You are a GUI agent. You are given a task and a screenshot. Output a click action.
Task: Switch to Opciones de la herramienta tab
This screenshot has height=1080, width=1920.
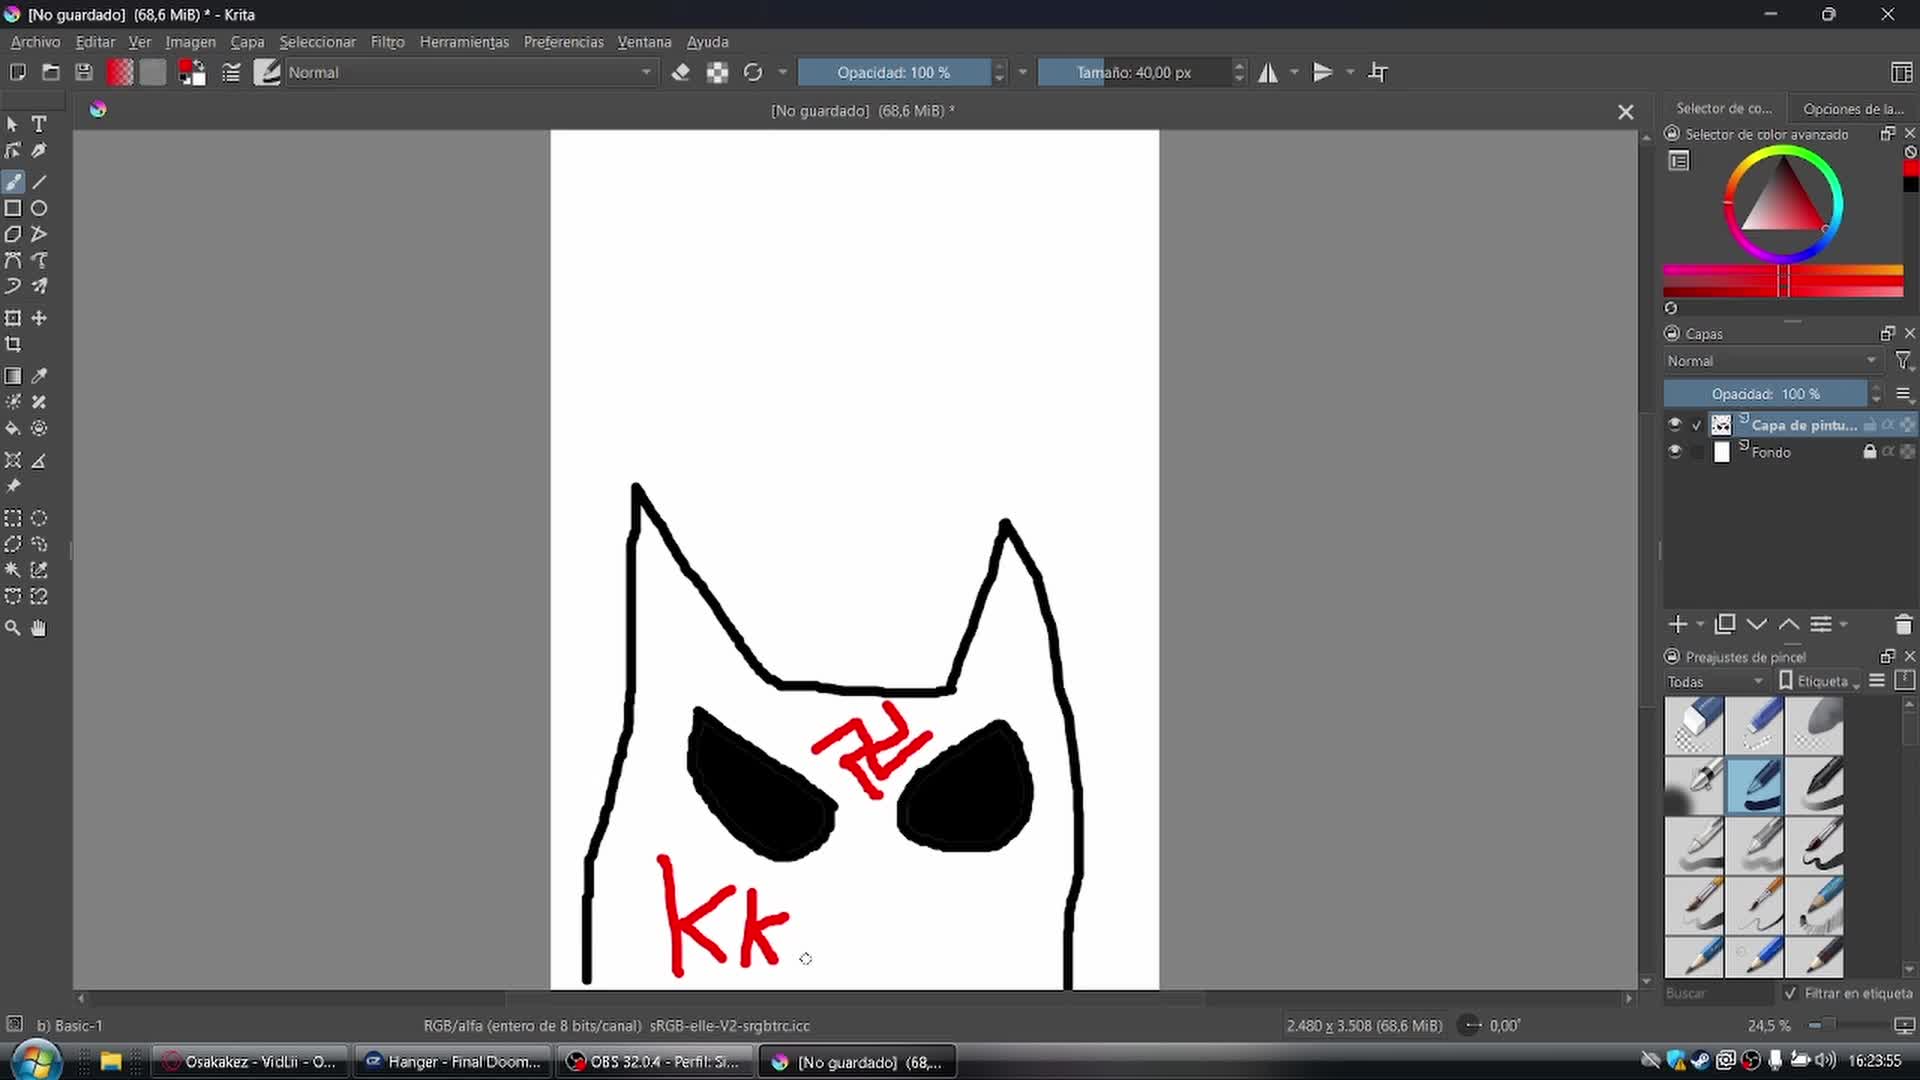point(1853,108)
